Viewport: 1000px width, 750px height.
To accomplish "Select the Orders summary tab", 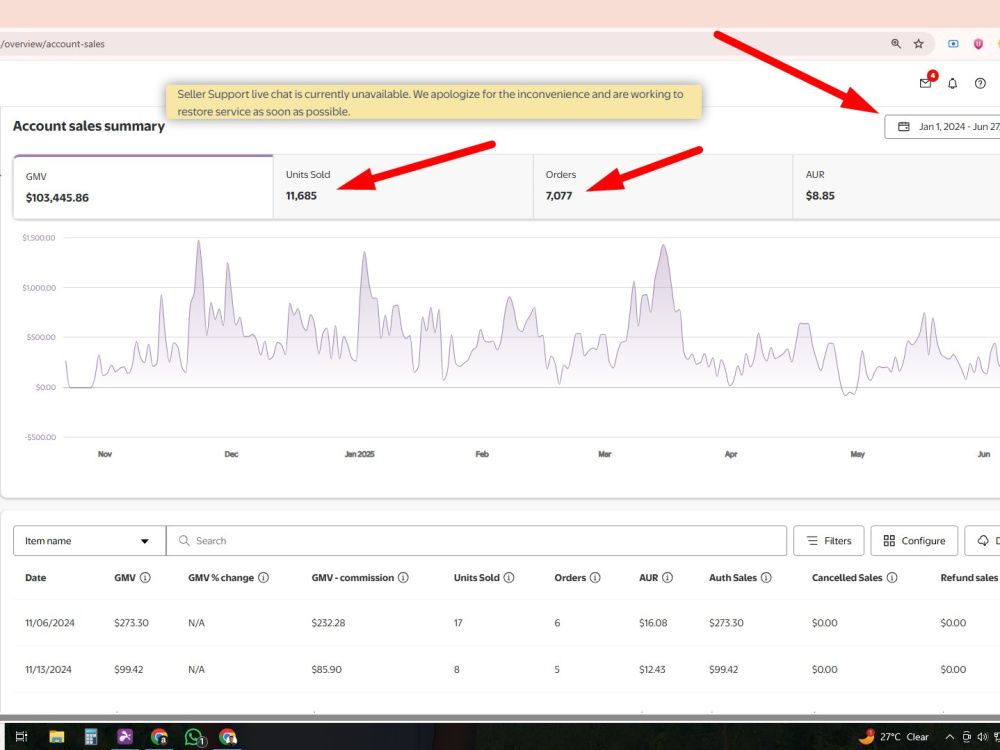I will (663, 187).
